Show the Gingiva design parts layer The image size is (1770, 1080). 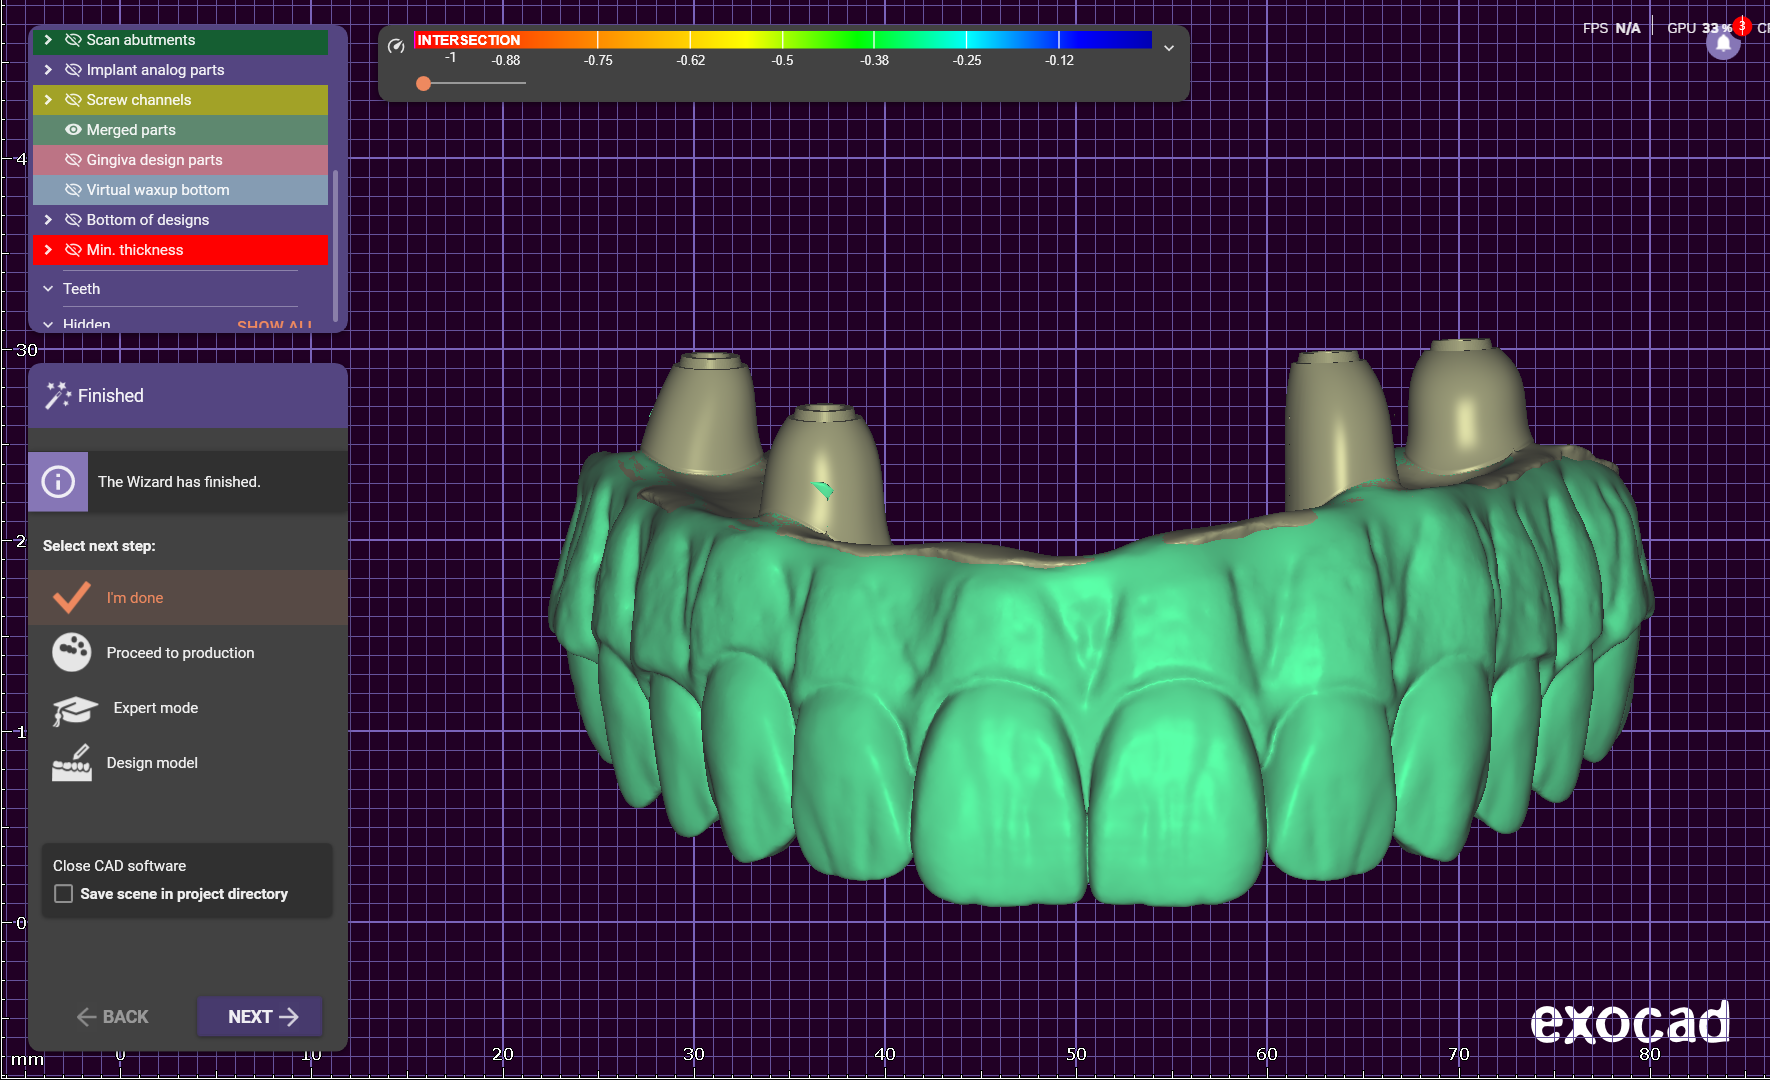(73, 160)
